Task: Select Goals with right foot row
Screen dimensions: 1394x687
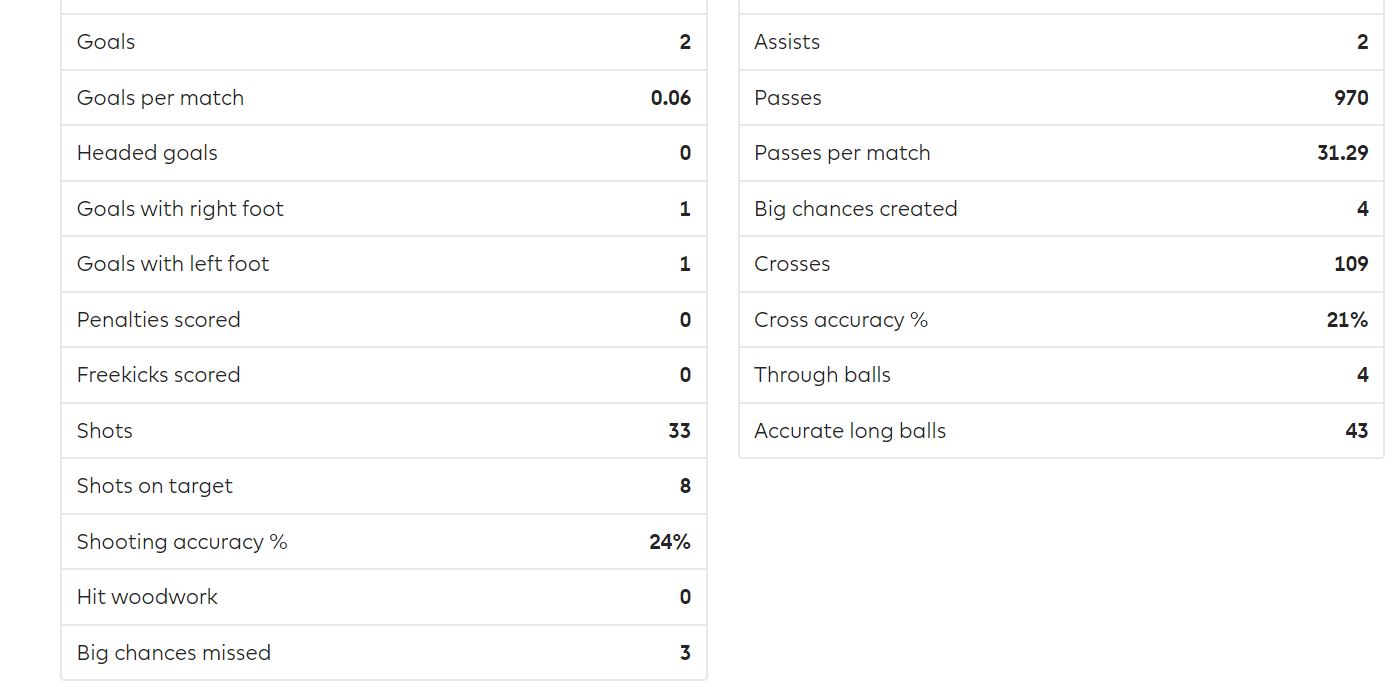Action: (x=384, y=209)
